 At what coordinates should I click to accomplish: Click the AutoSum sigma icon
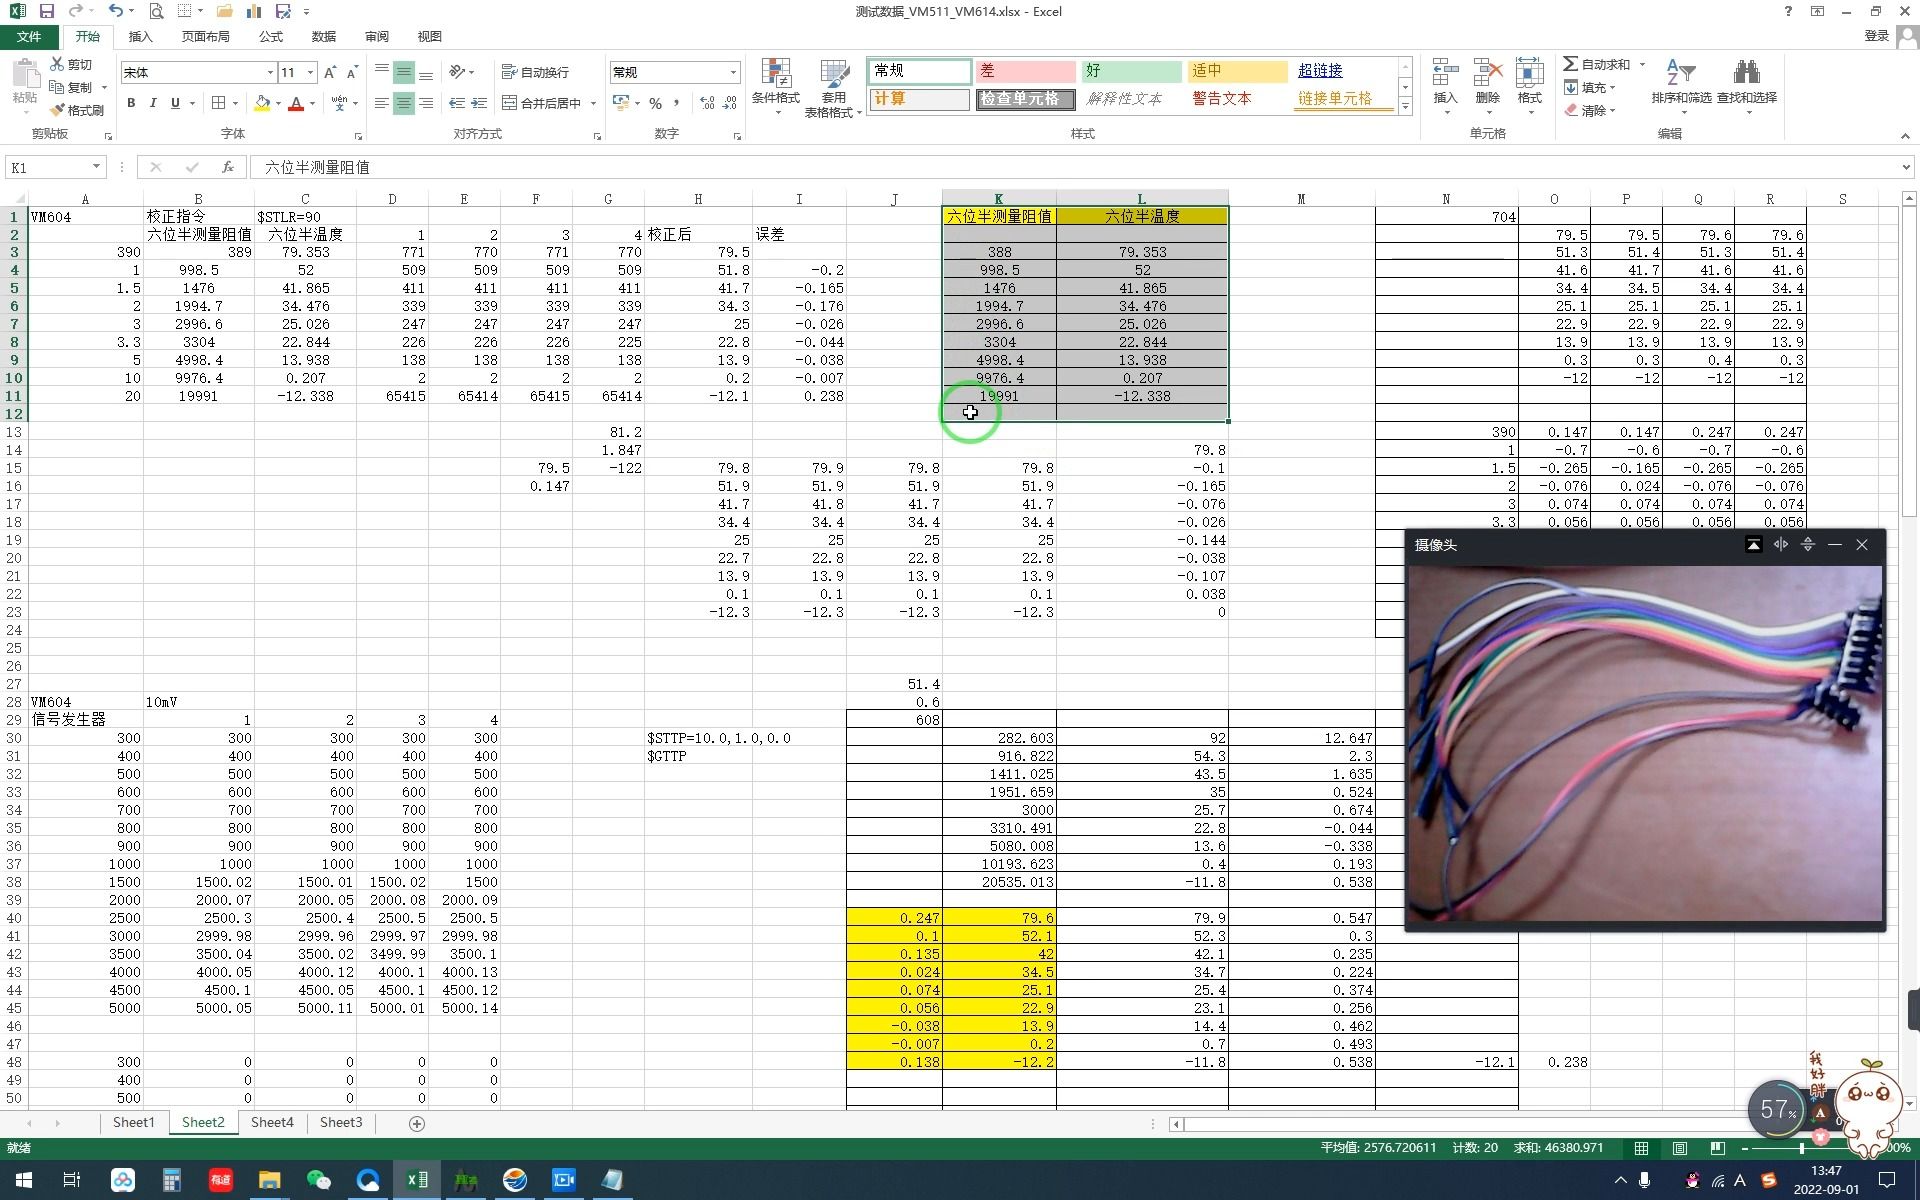[1571, 64]
